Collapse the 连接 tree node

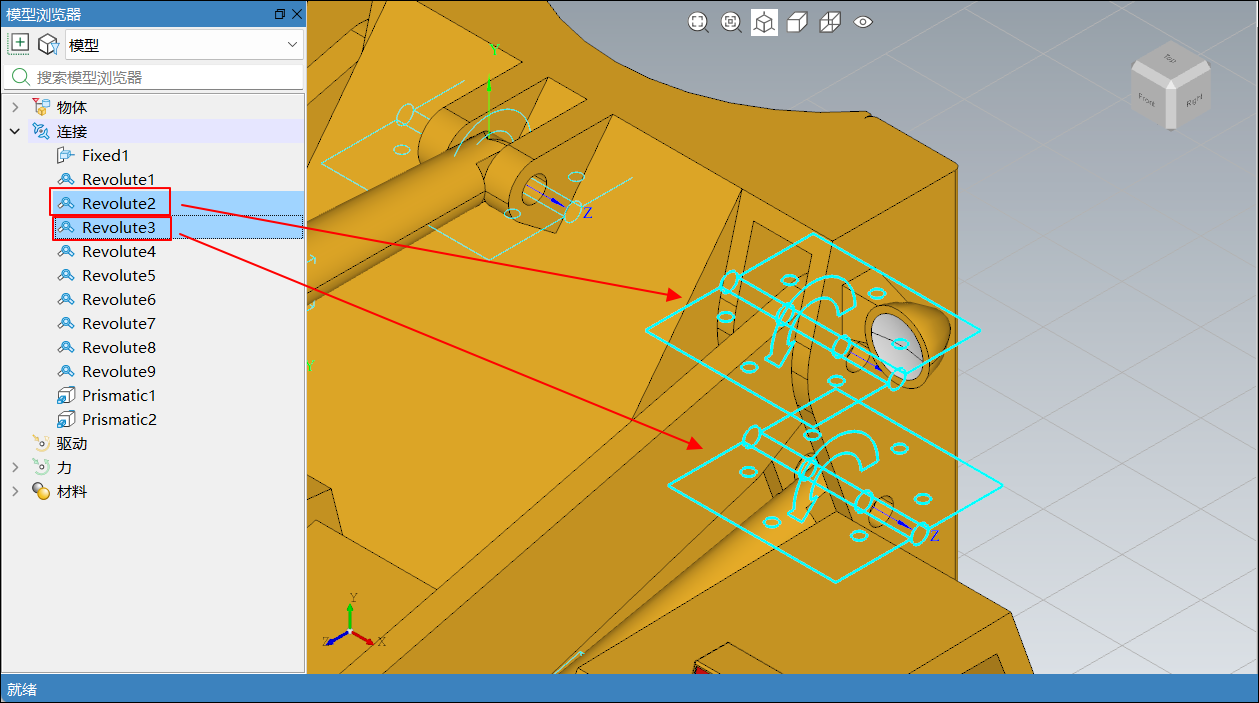(15, 131)
